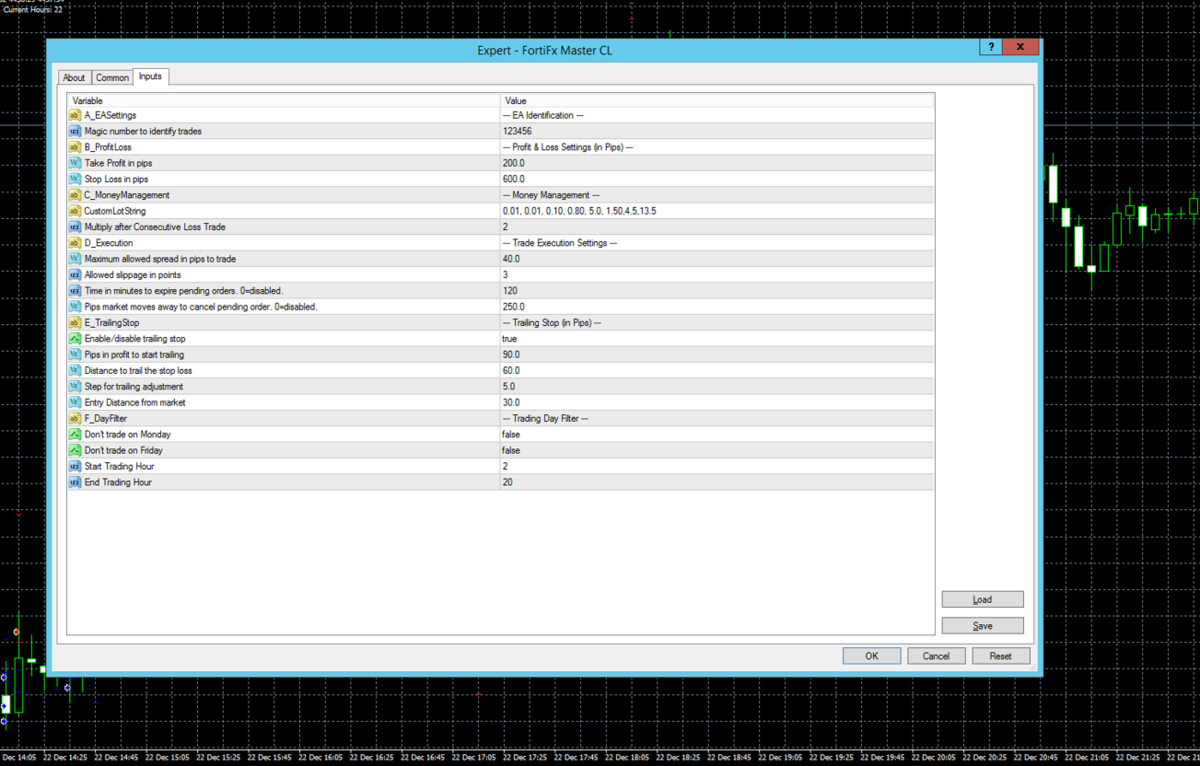The image size is (1200, 766).
Task: Toggle the trailing stop value 'true'
Action: point(510,339)
